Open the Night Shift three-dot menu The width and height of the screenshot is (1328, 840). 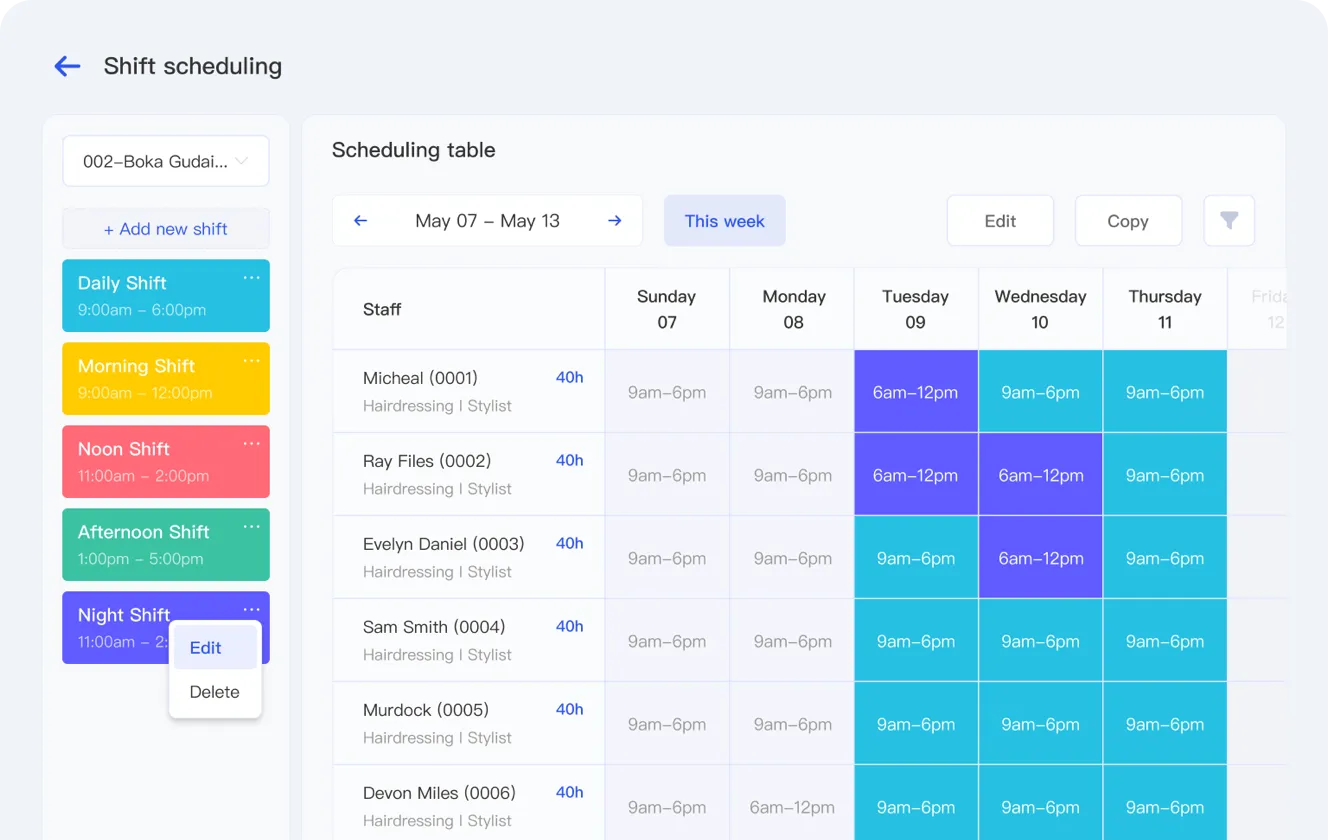[x=251, y=609]
